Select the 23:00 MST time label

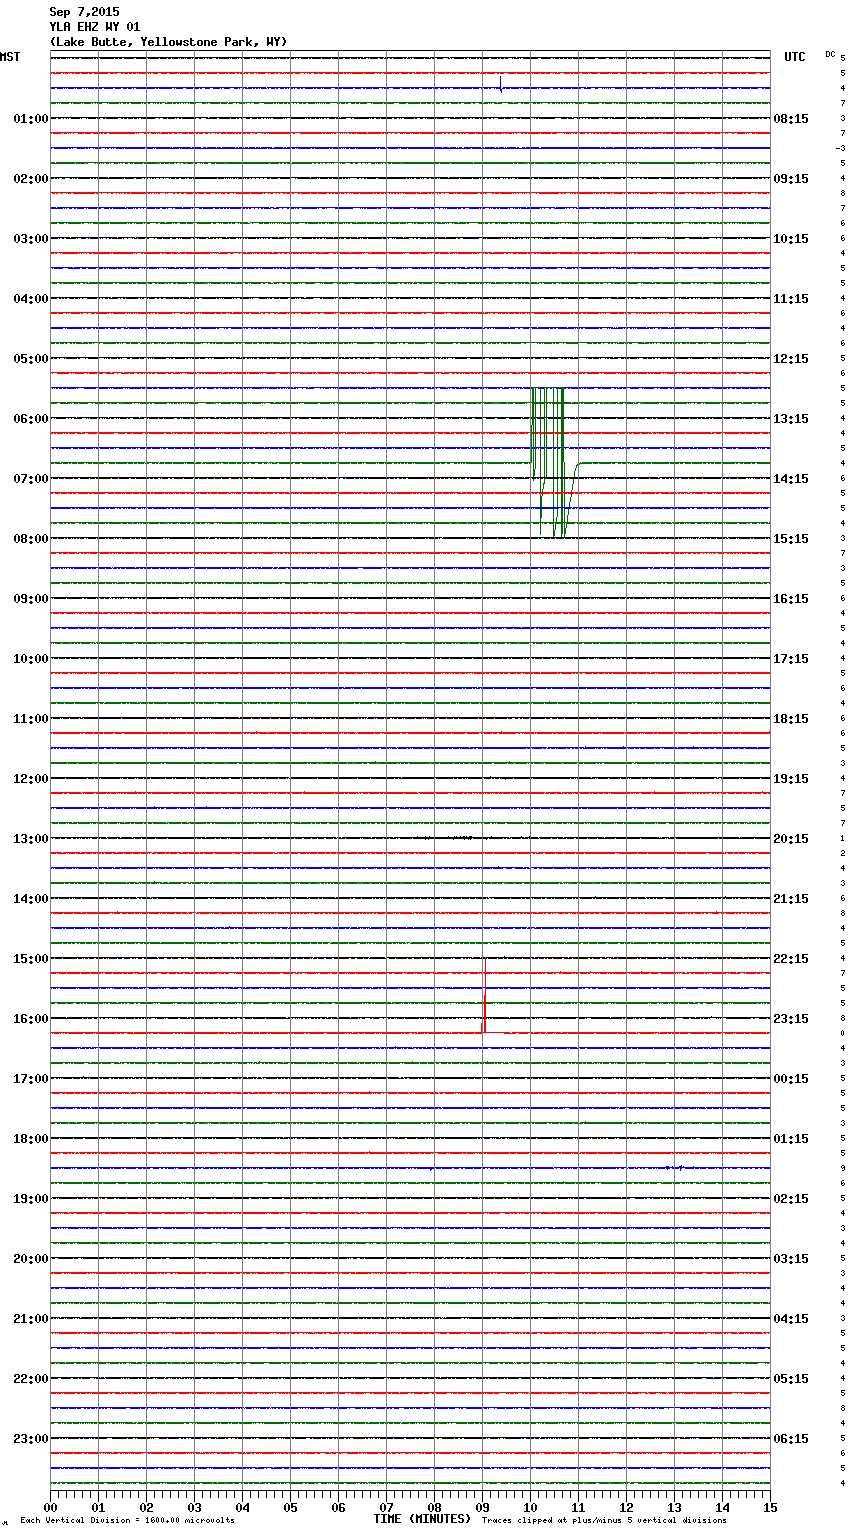point(30,1439)
